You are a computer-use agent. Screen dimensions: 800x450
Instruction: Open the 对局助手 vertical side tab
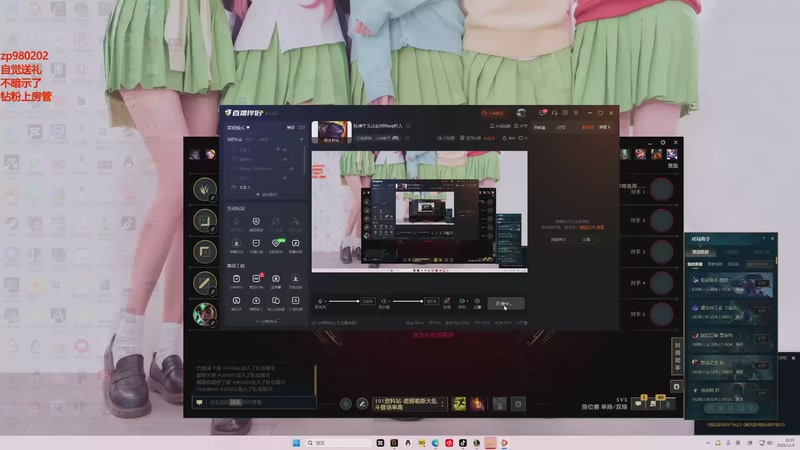click(677, 356)
